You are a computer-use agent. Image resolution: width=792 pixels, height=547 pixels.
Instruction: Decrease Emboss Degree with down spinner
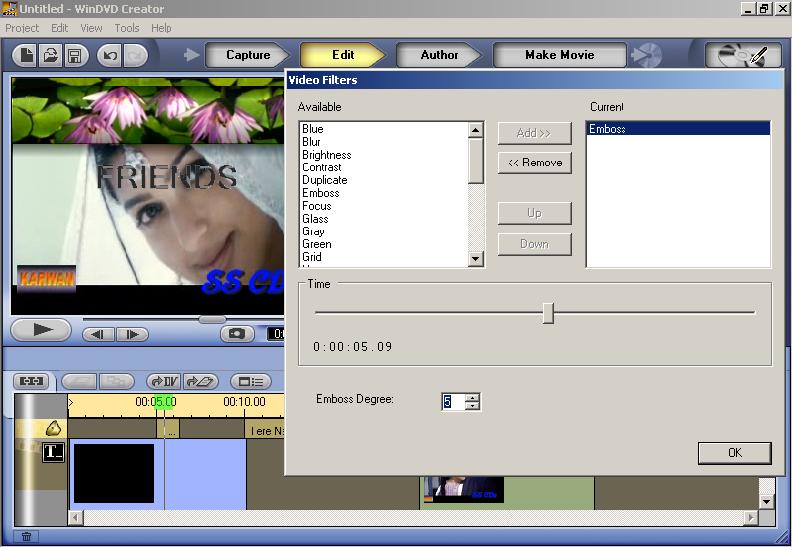473,406
